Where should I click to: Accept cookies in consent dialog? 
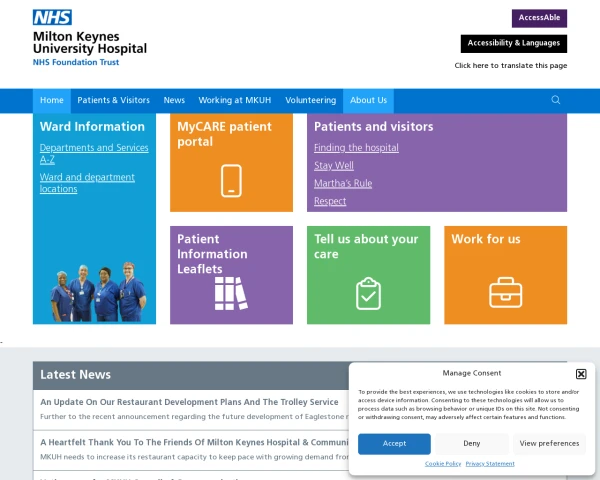(394, 444)
